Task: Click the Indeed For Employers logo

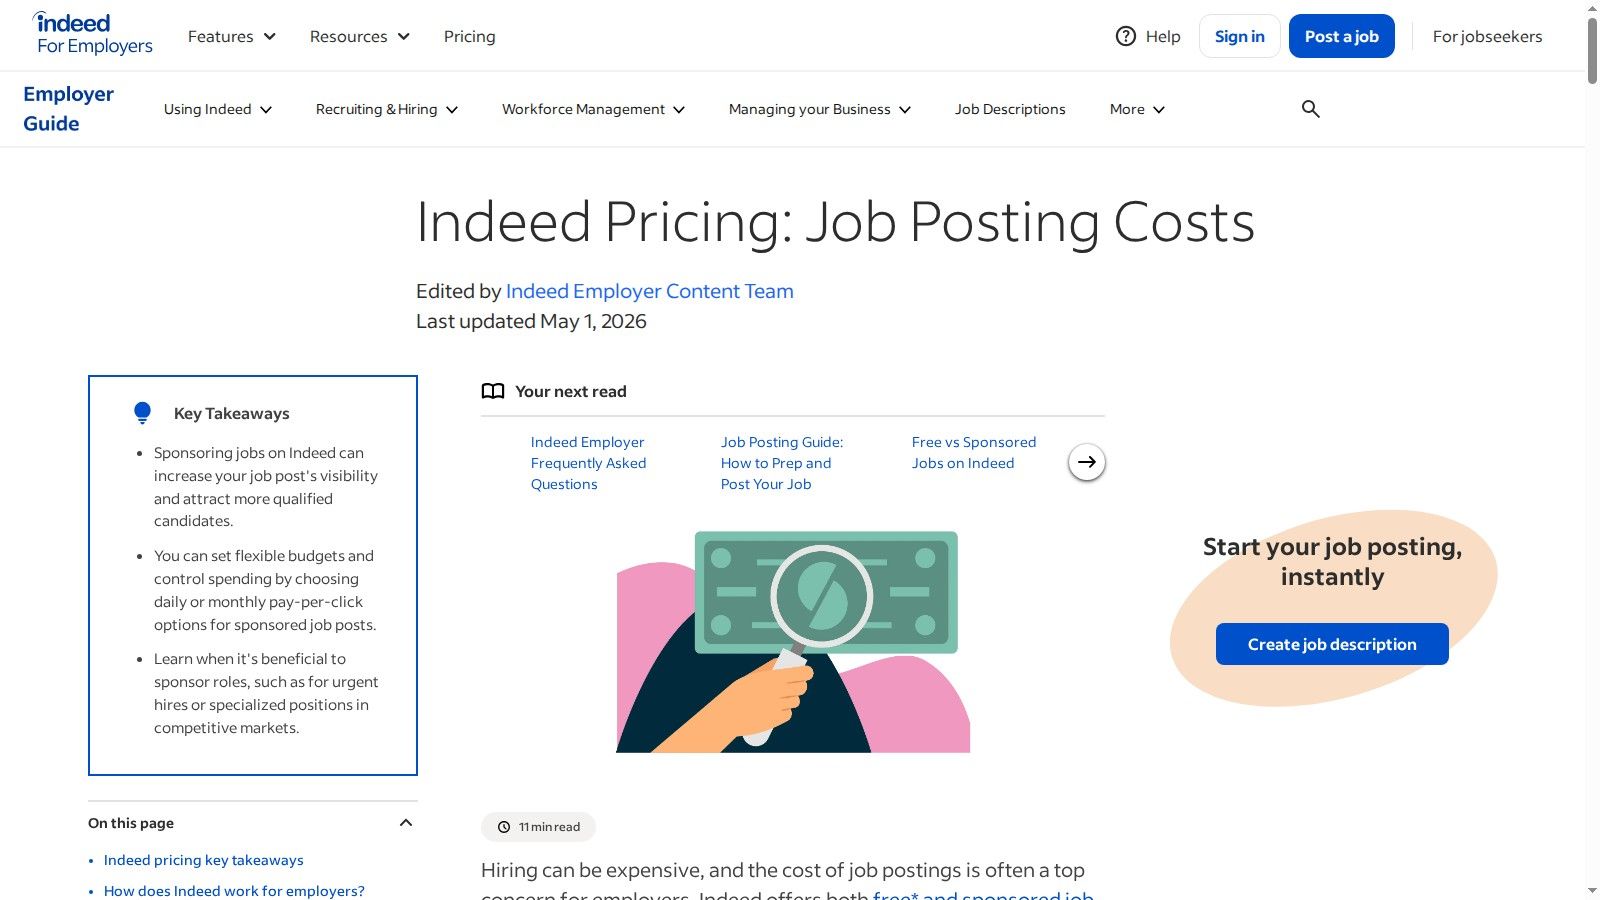Action: tap(94, 34)
